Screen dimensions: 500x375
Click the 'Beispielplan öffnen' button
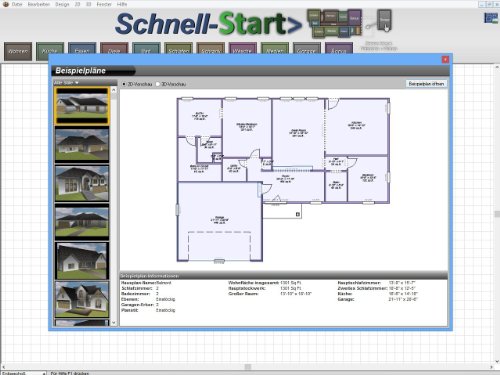tap(426, 84)
